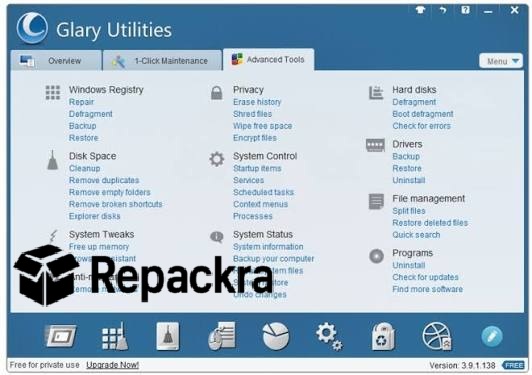Click the round blue pencil edit icon
532x375 pixels.
492,336
